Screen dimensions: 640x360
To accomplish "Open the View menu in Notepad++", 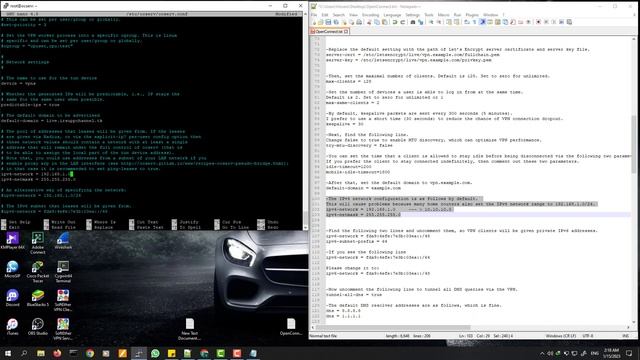I will pyautogui.click(x=353, y=15).
